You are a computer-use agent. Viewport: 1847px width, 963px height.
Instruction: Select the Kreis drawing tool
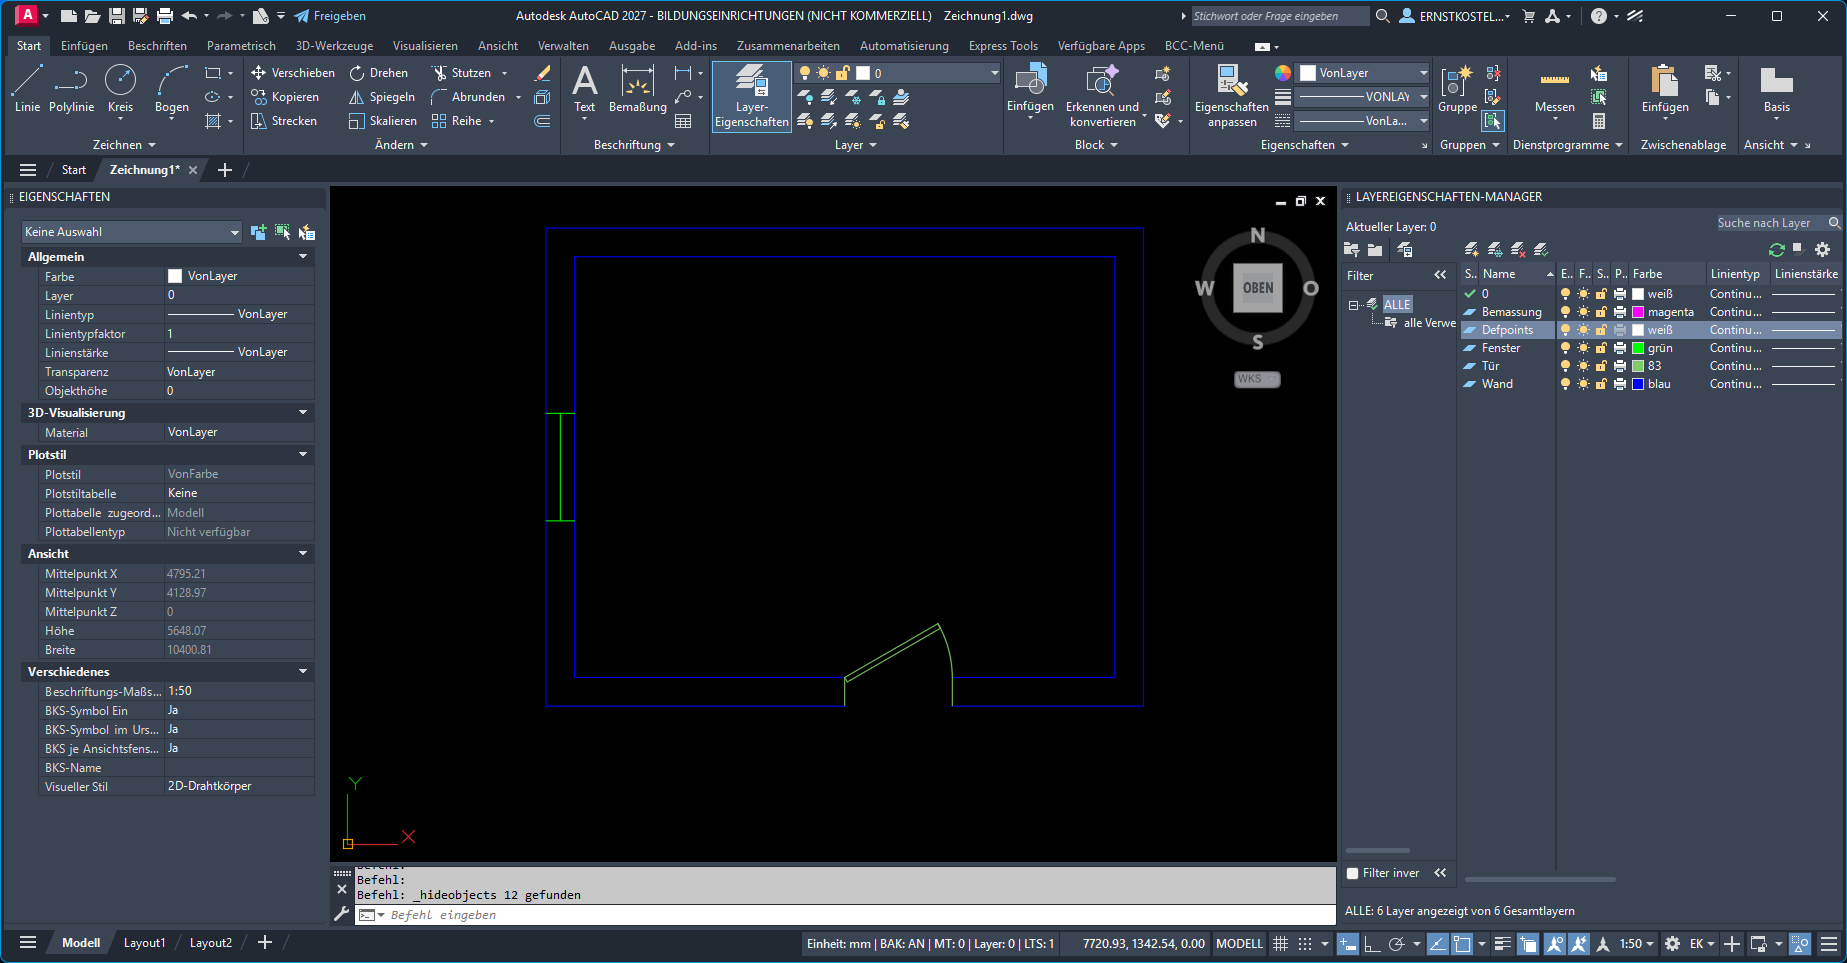[x=120, y=89]
